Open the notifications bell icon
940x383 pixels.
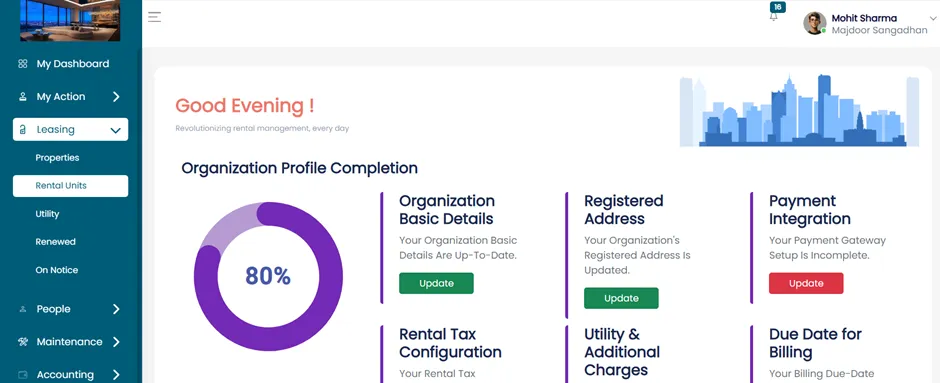click(x=773, y=17)
